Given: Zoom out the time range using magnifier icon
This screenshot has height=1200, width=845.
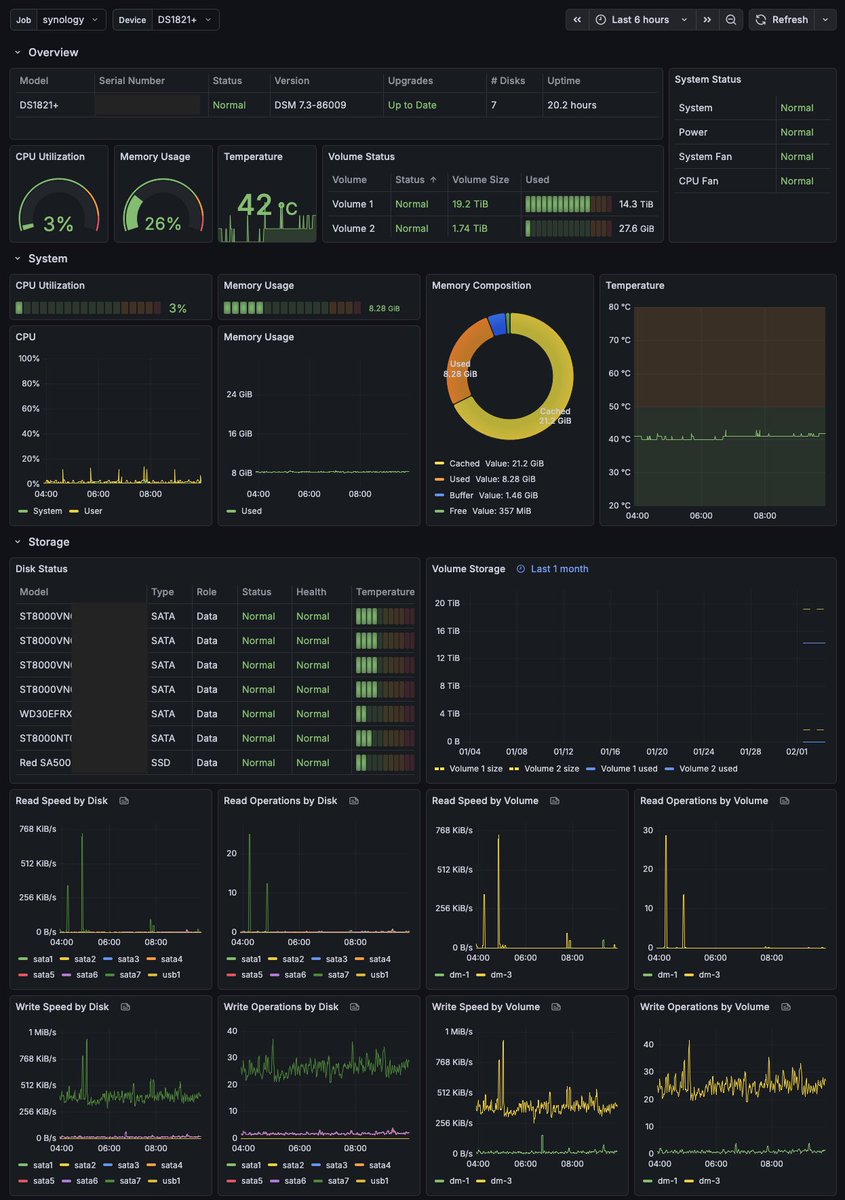Looking at the screenshot, I should [732, 20].
